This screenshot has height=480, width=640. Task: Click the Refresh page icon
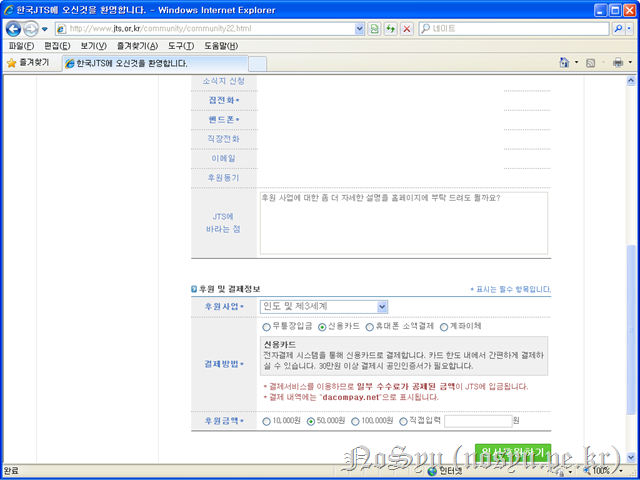coord(389,29)
